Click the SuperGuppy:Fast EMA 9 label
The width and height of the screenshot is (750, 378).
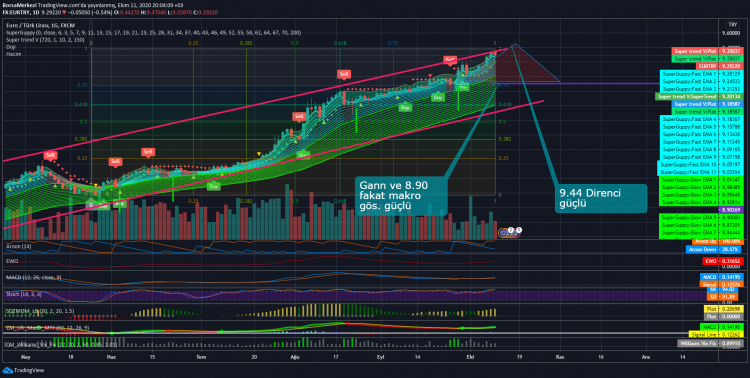click(701, 157)
